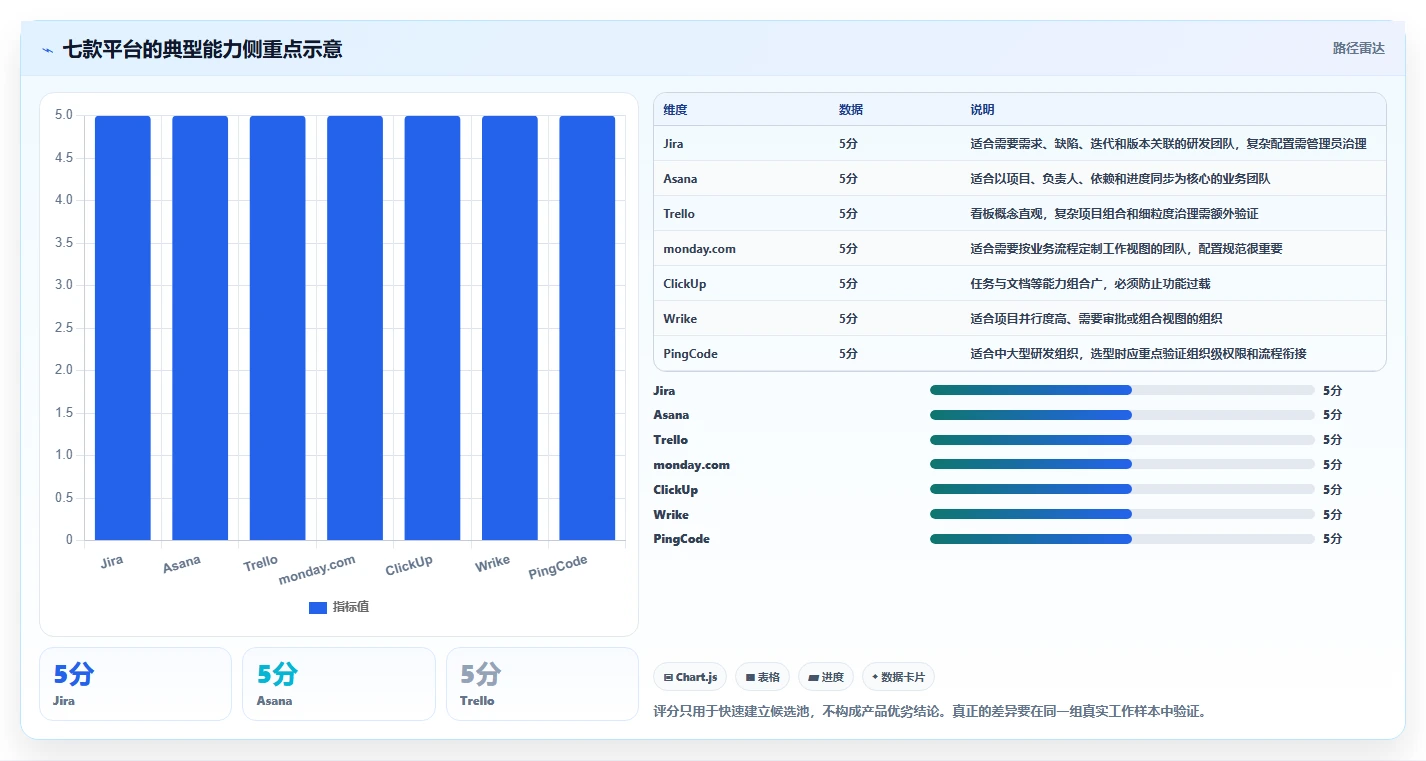
Task: Click the 5分 score in the PingCode table row
Action: 848,354
